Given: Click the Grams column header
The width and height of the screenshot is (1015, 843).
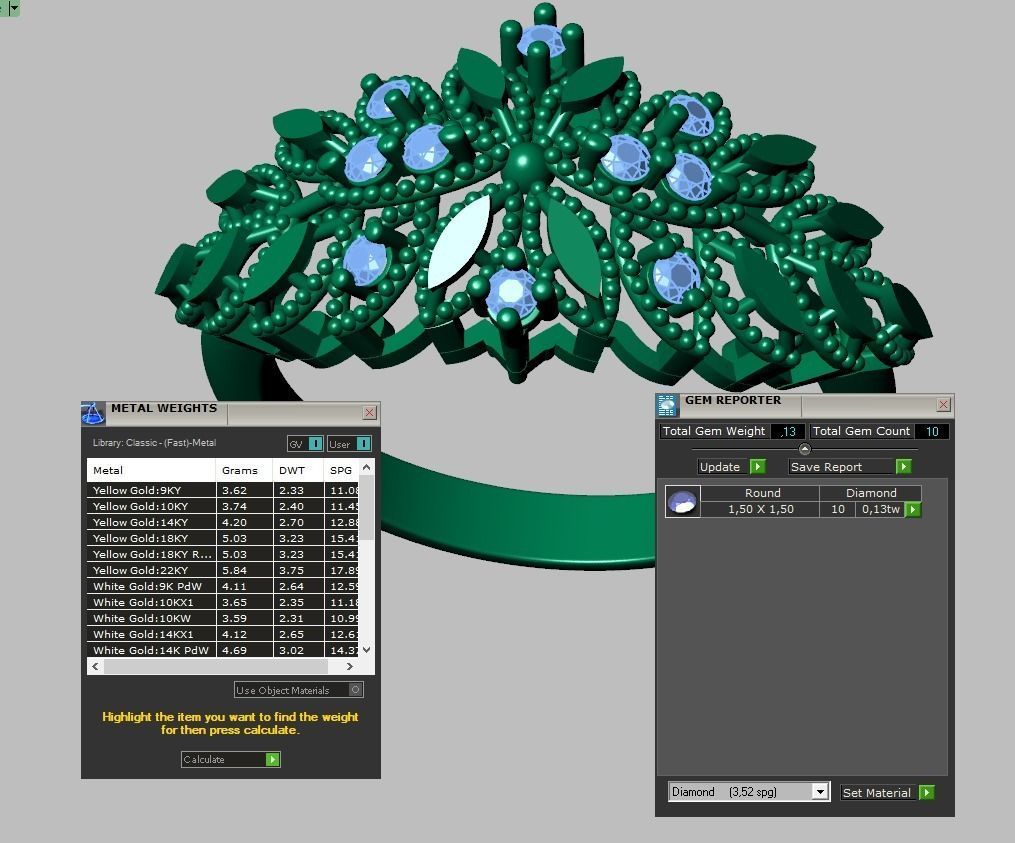Looking at the screenshot, I should point(243,470).
